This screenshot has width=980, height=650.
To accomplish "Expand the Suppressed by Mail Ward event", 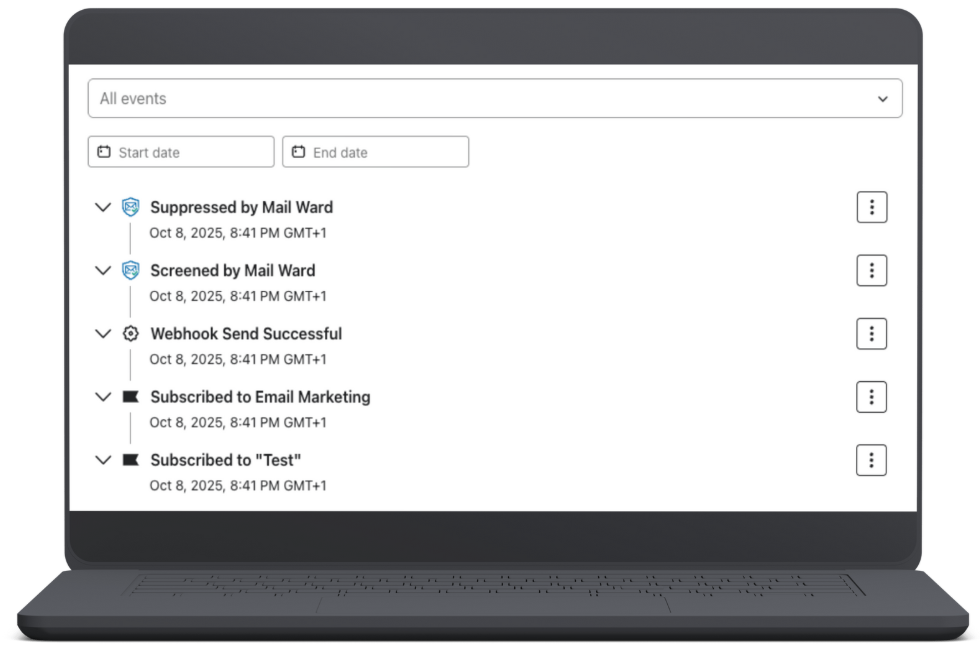I will (x=102, y=207).
